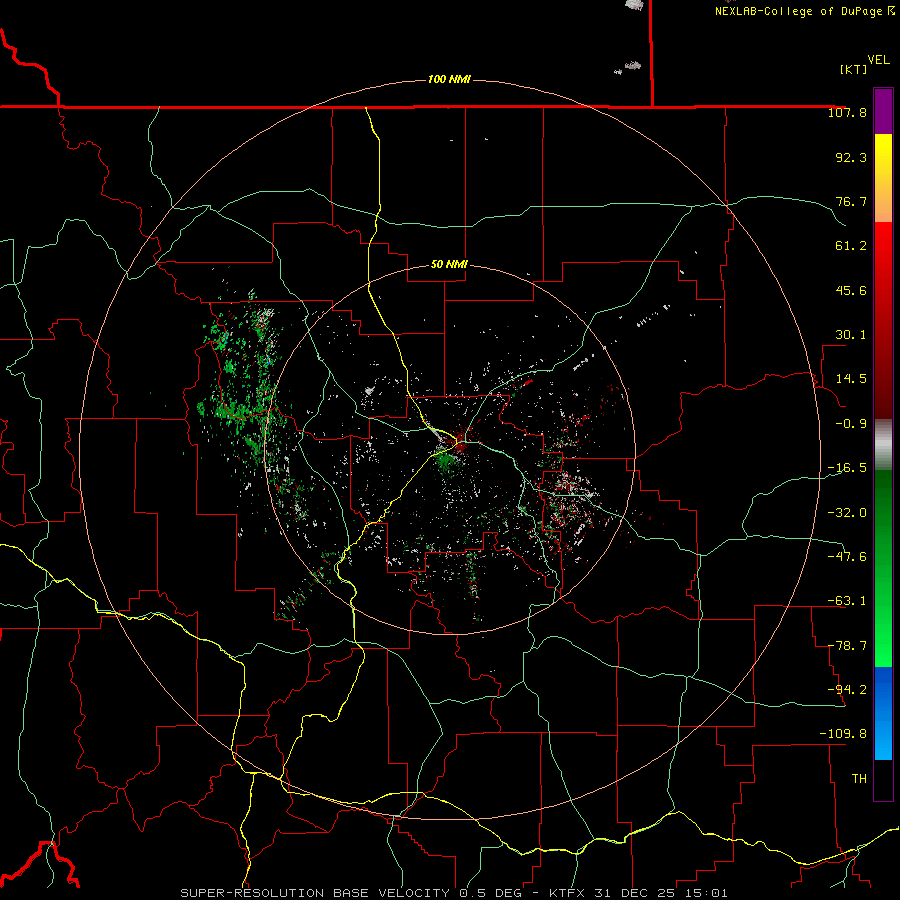Viewport: 900px width, 900px height.
Task: Click the -78.7 velocity scale value
Action: point(847,645)
